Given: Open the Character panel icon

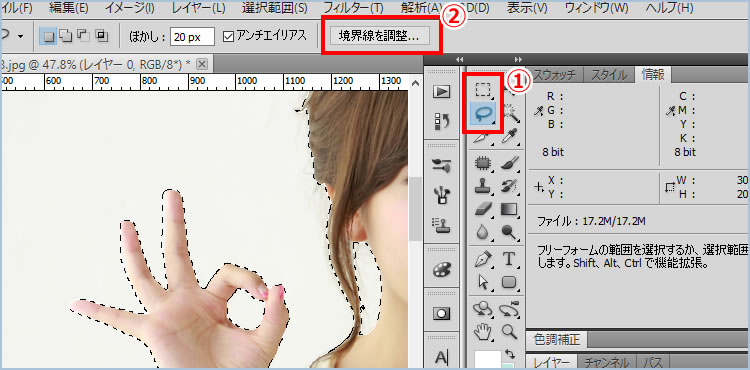Looking at the screenshot, I should [x=441, y=358].
